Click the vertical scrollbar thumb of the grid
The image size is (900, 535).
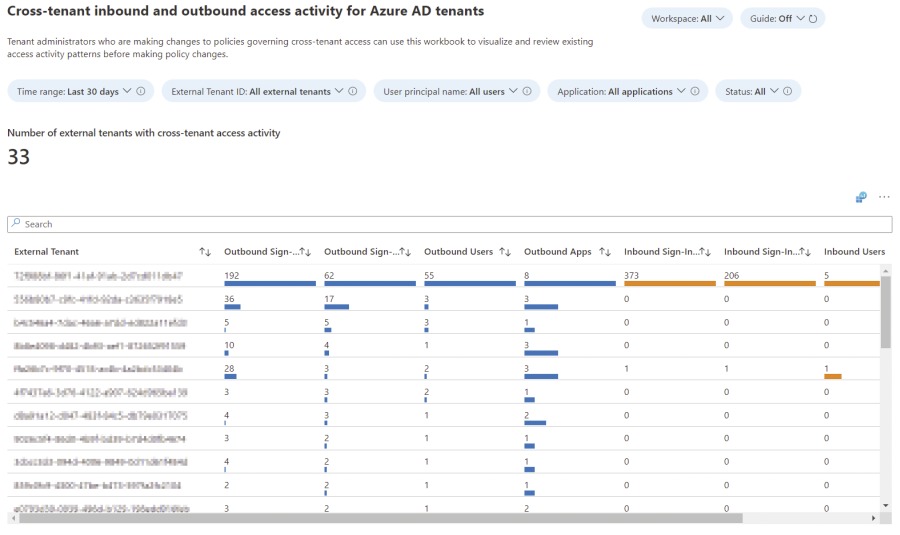click(886, 311)
